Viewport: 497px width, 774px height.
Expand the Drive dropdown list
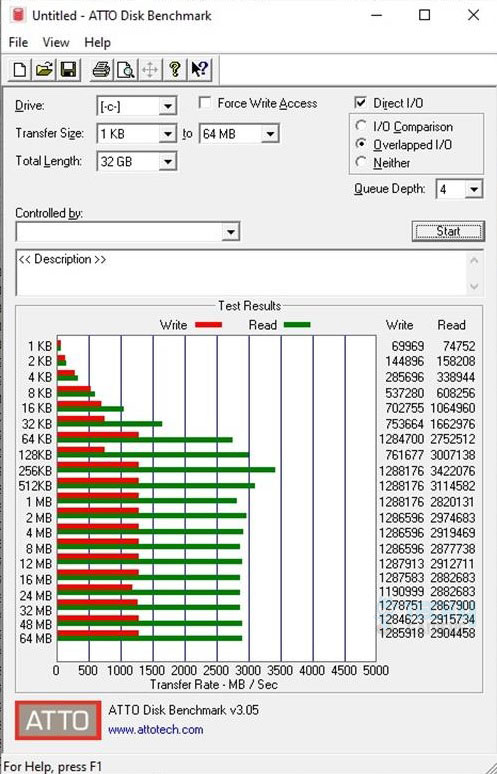167,107
